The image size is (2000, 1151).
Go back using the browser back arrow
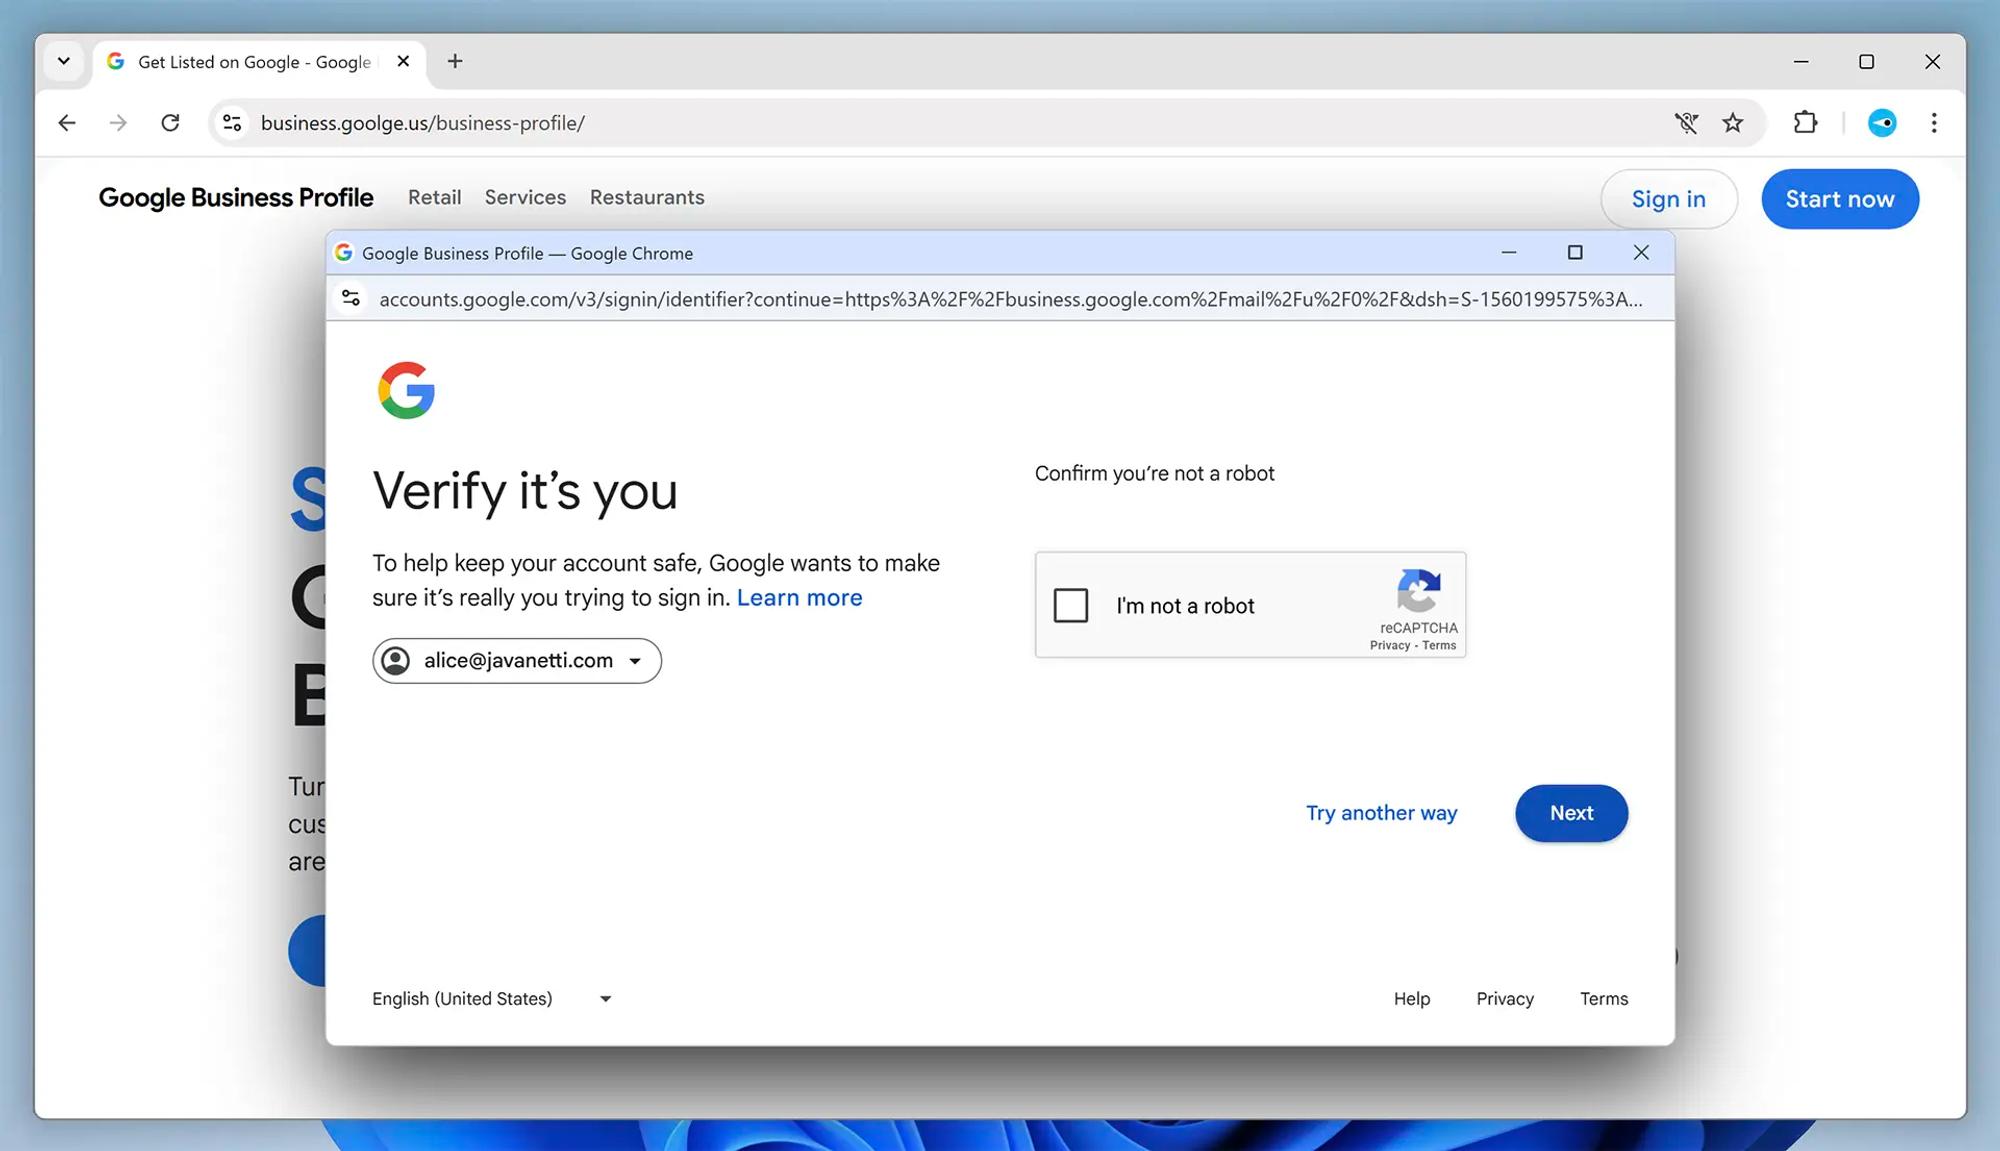coord(67,123)
